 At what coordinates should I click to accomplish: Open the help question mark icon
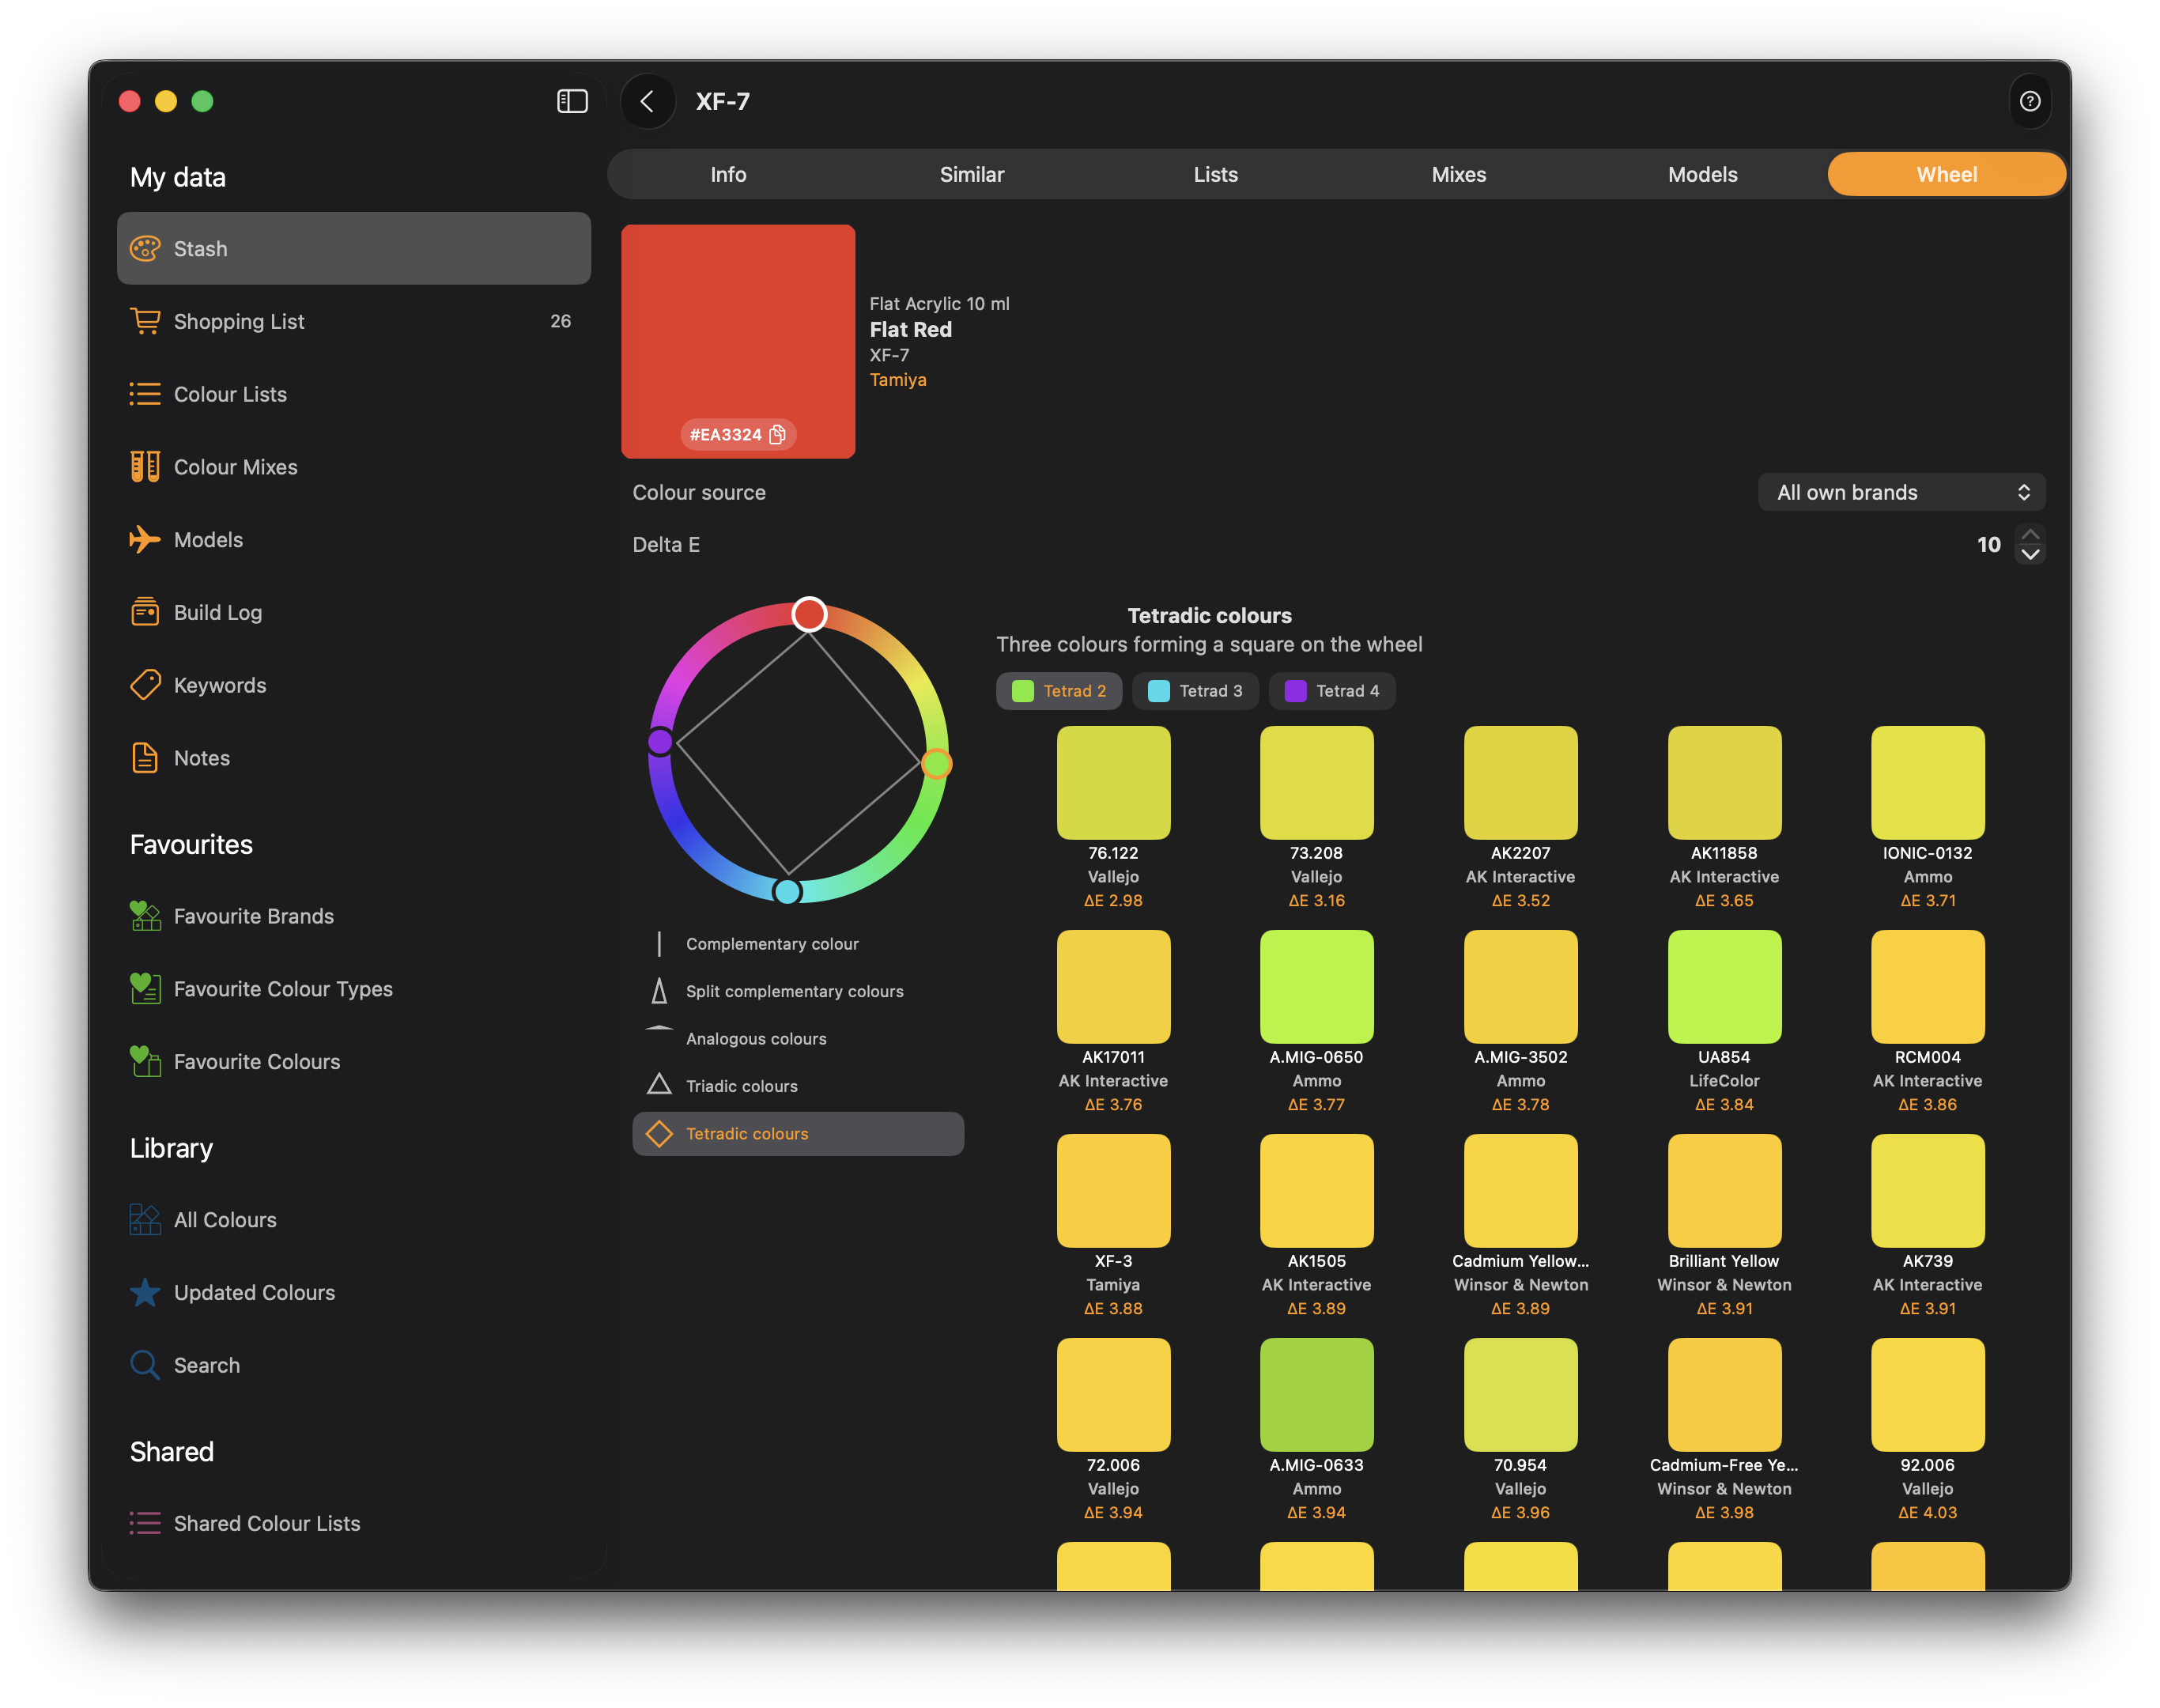[2029, 101]
